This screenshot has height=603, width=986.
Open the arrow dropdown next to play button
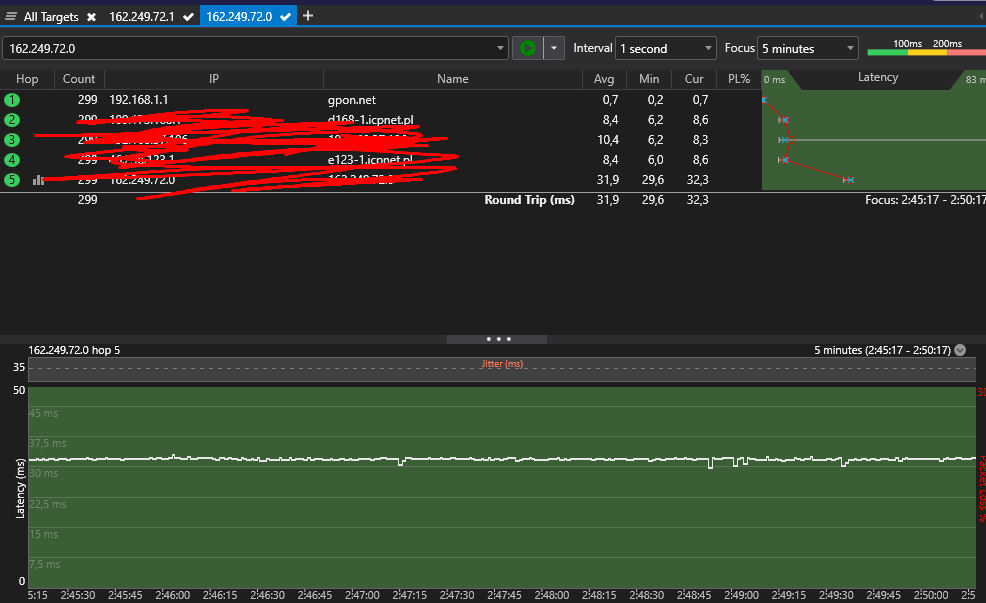coord(554,48)
